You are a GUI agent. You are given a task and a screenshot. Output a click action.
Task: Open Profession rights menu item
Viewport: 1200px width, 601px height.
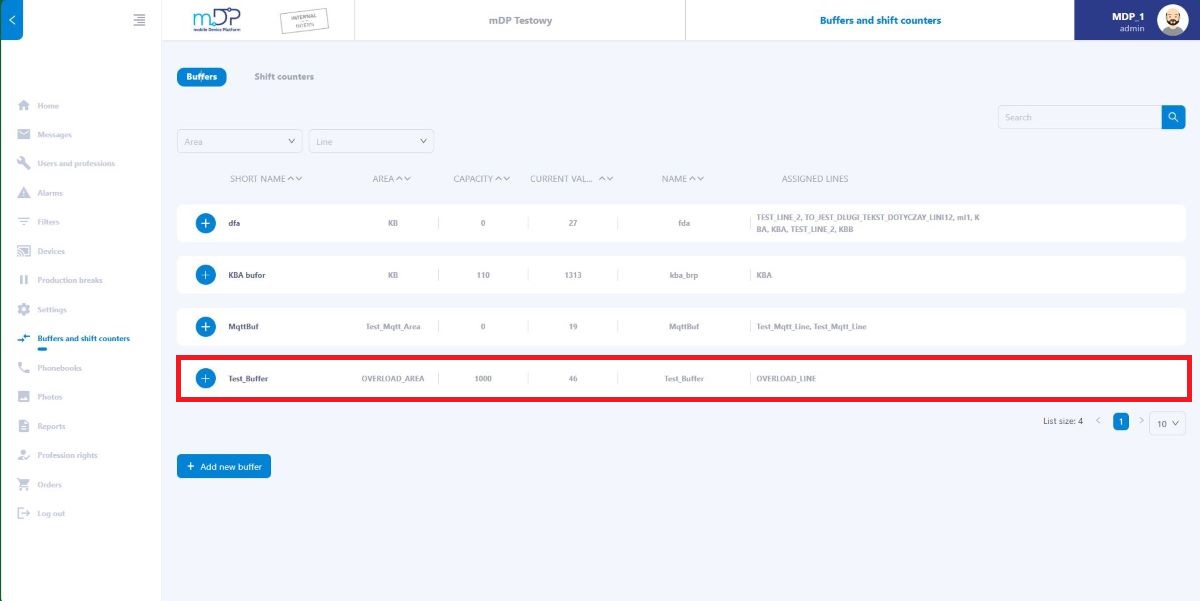tap(68, 455)
